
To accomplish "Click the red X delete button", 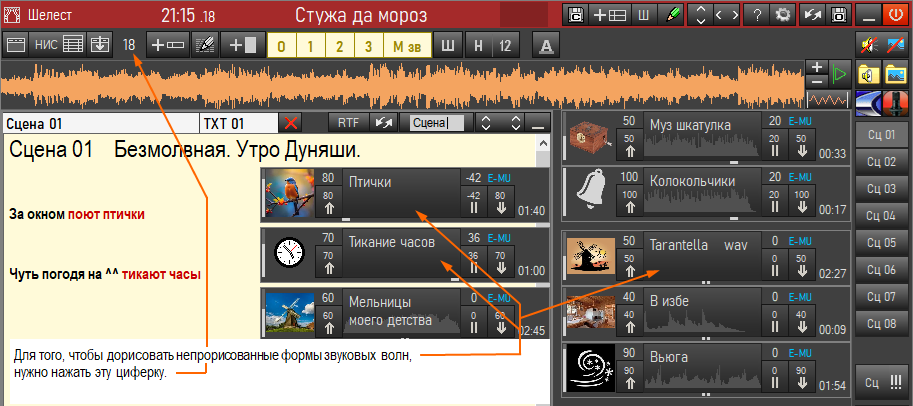I will click(x=292, y=123).
